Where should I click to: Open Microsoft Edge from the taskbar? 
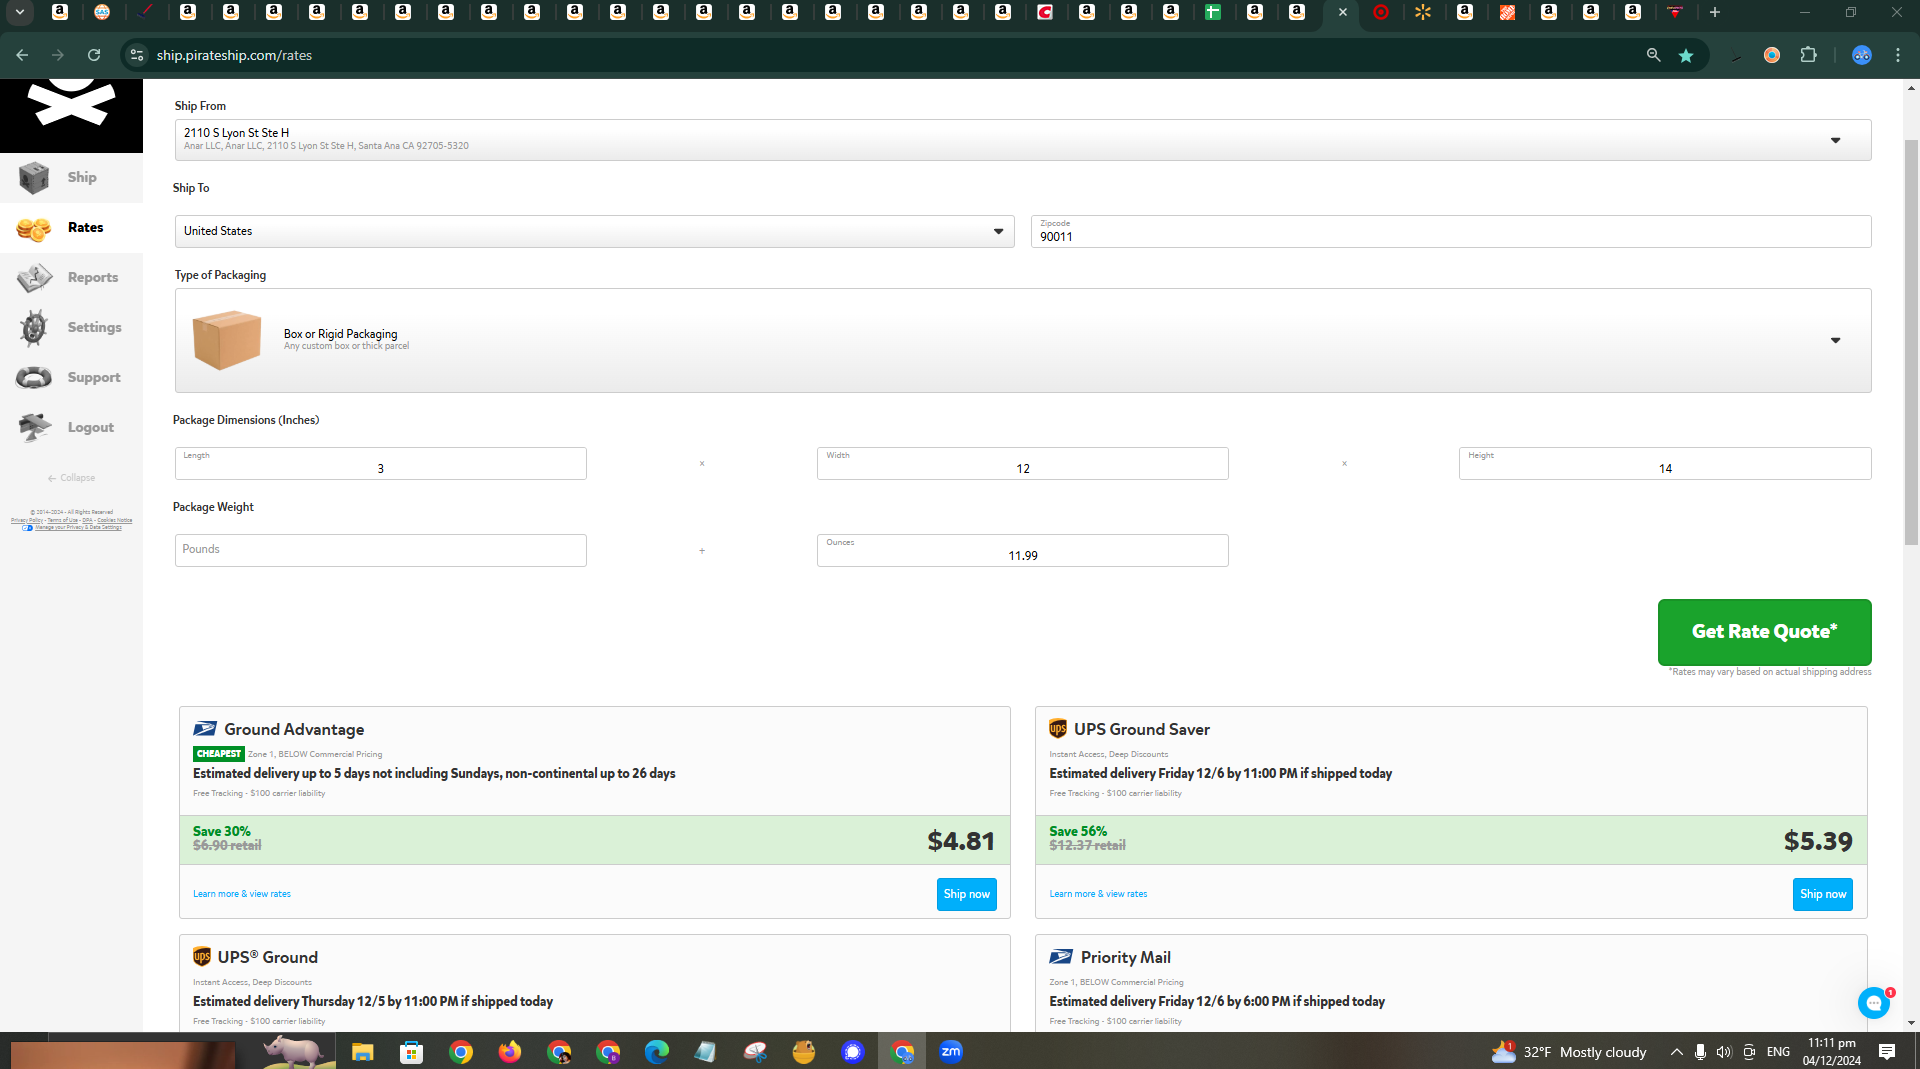(657, 1052)
